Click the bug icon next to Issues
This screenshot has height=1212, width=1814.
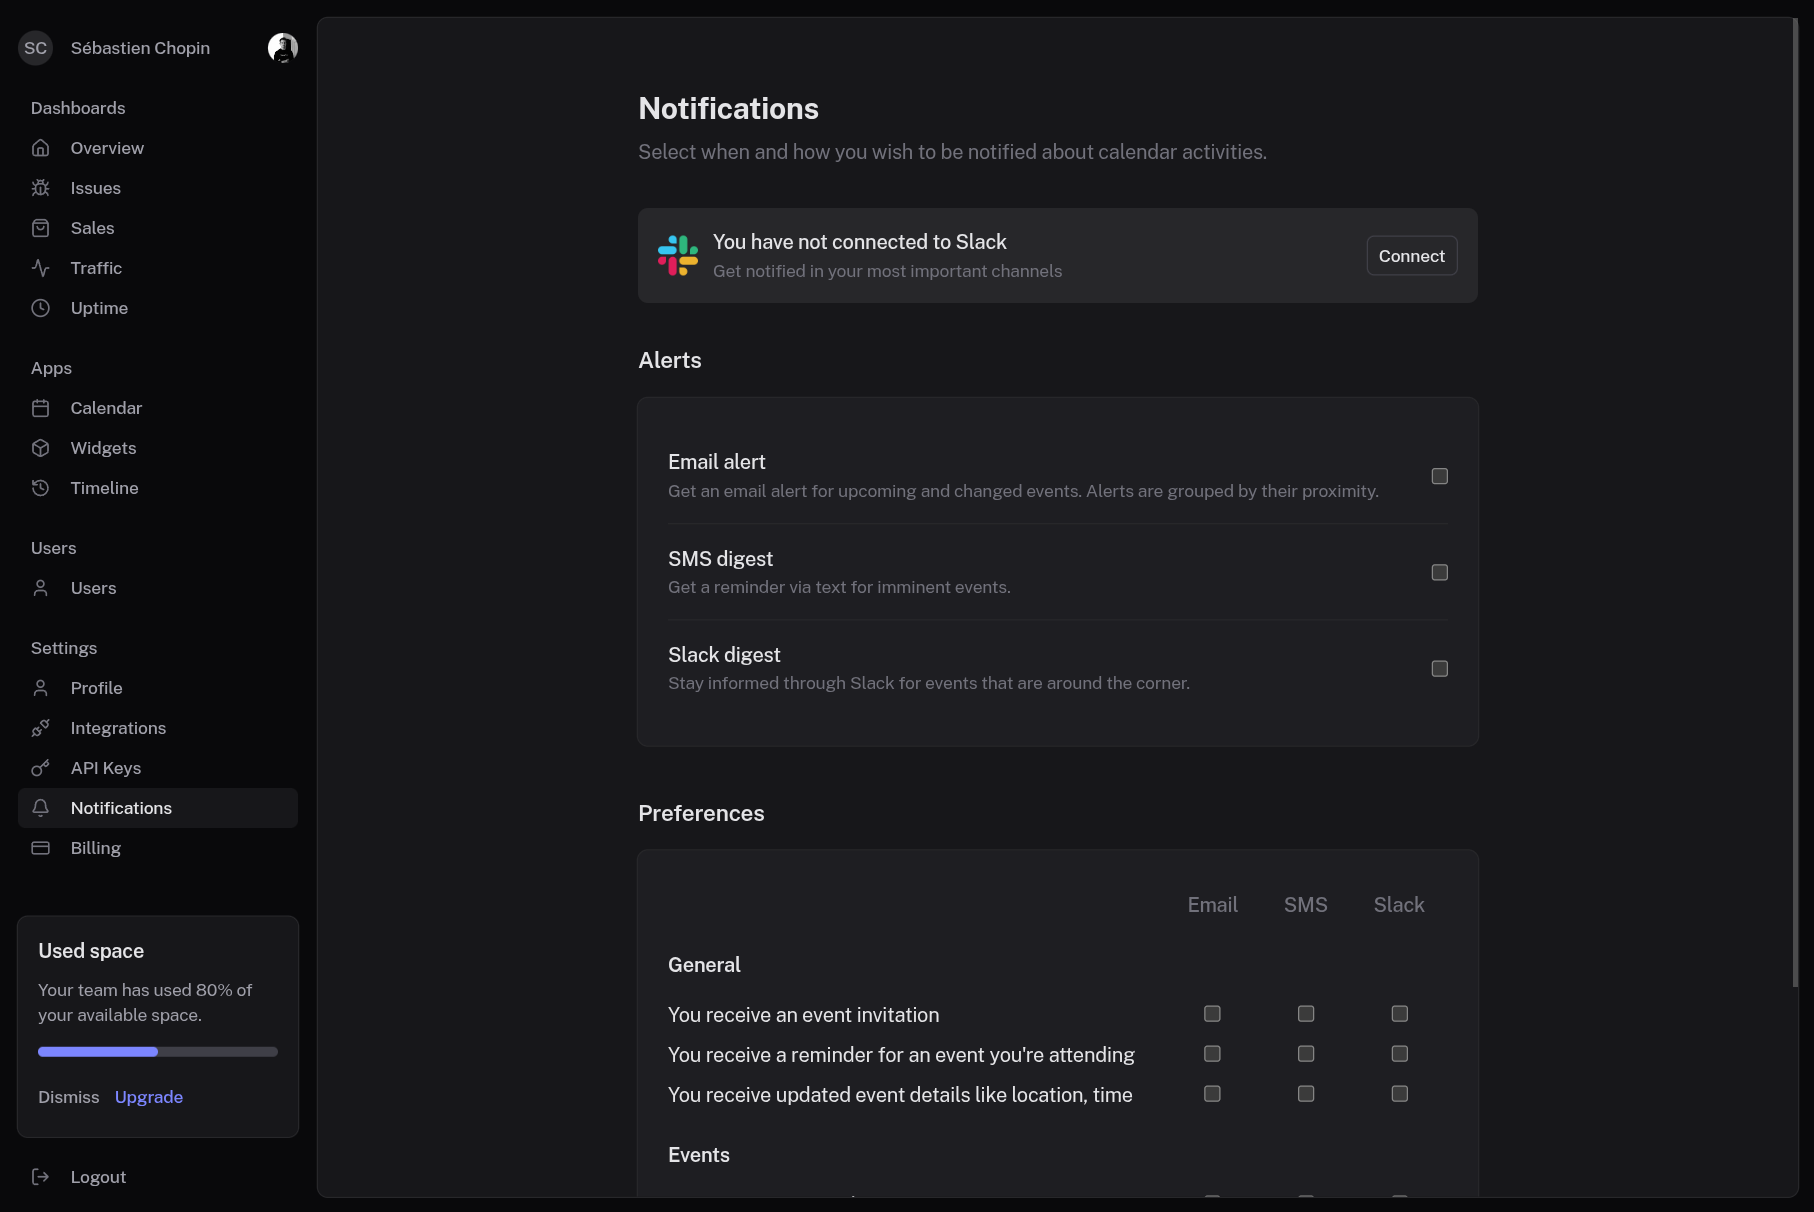(x=40, y=188)
